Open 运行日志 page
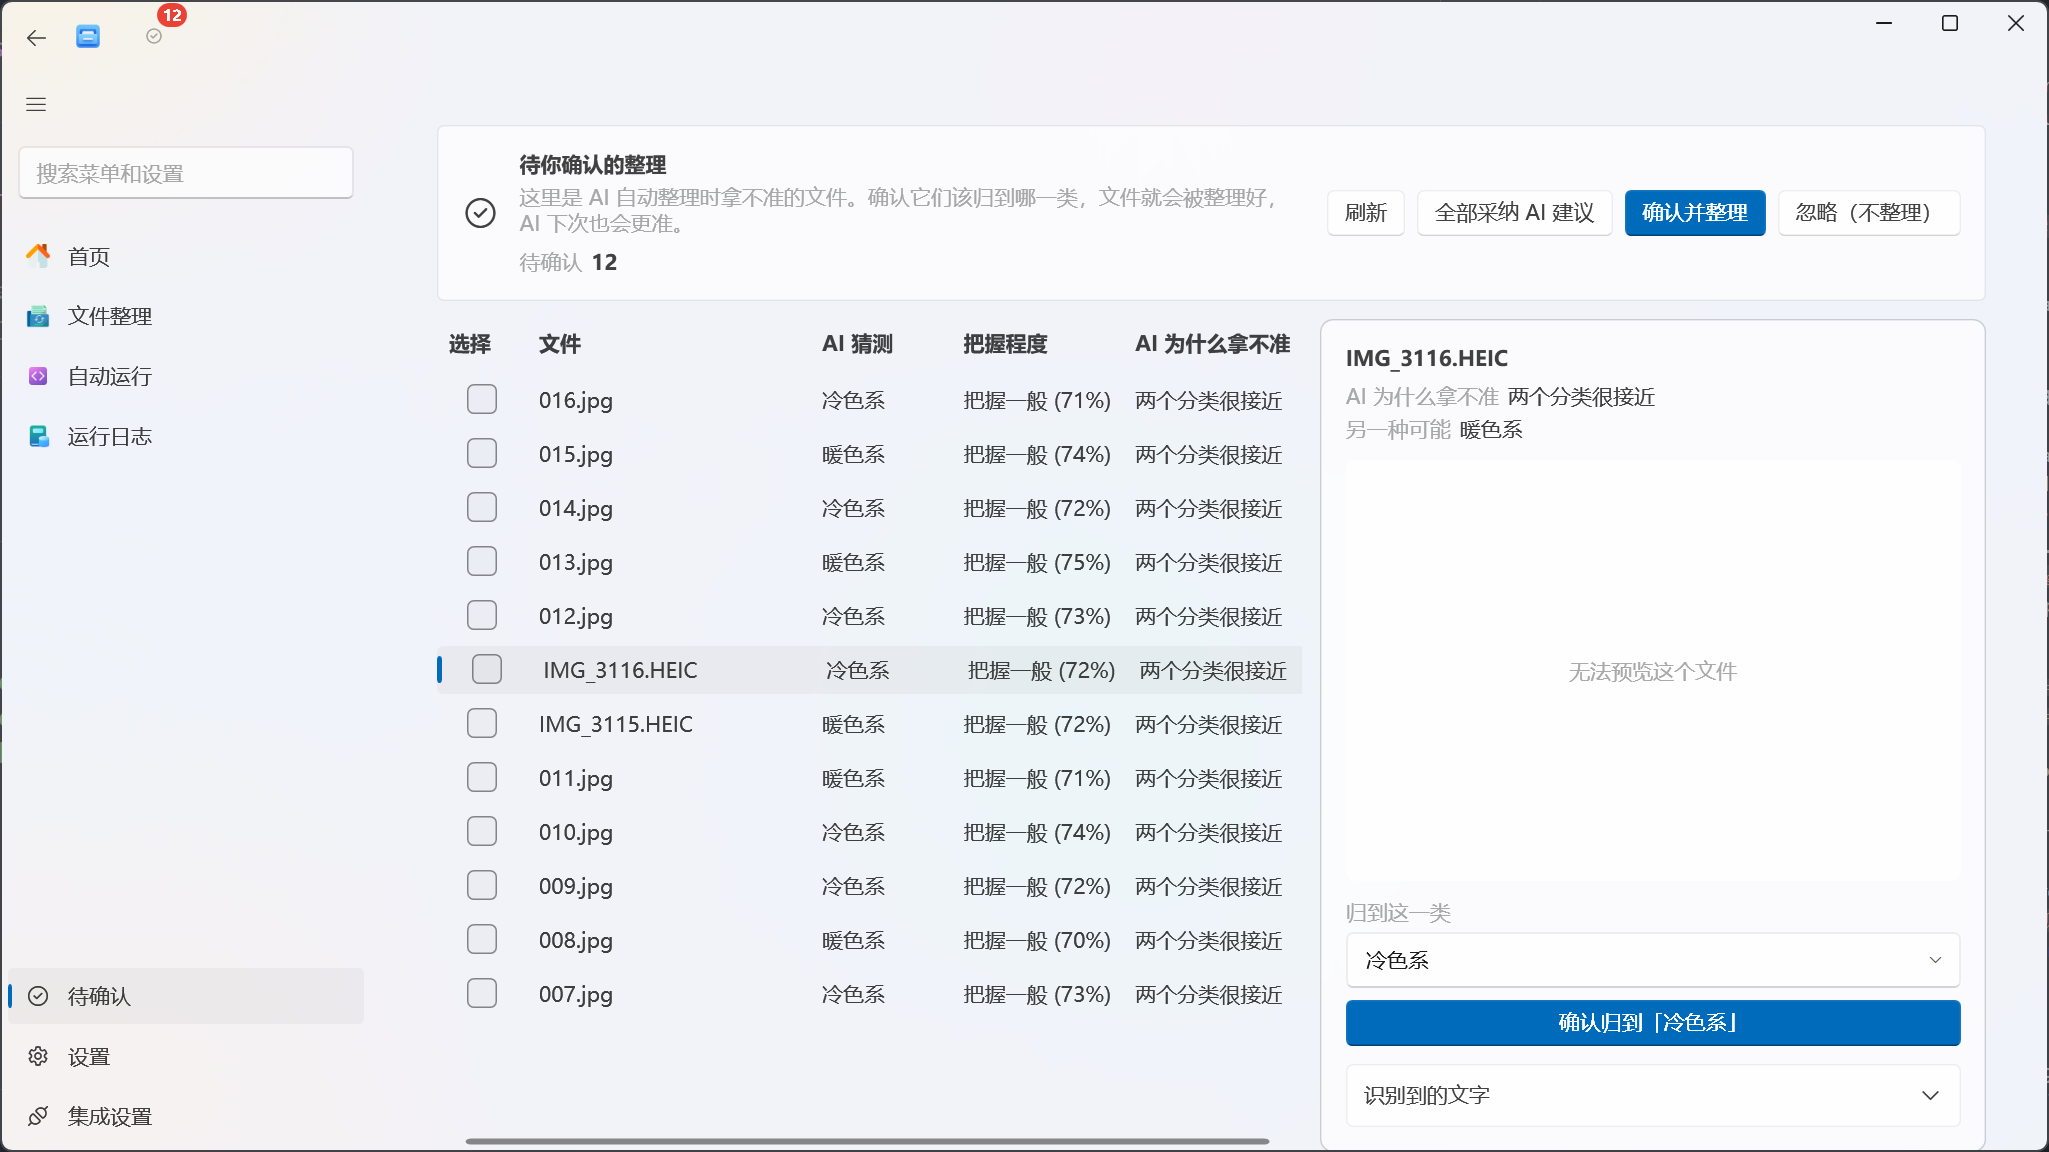Screen dimensions: 2049x1152 coord(186,436)
